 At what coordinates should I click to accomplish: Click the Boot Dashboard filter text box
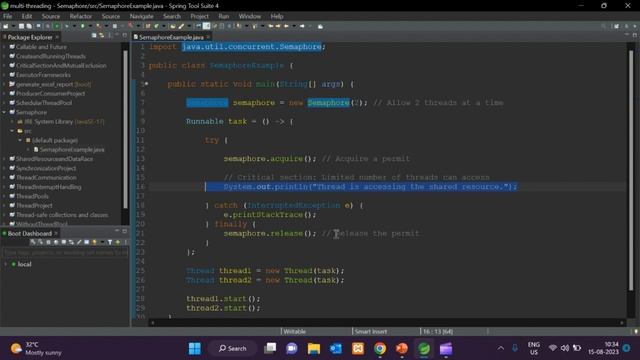click(x=65, y=253)
